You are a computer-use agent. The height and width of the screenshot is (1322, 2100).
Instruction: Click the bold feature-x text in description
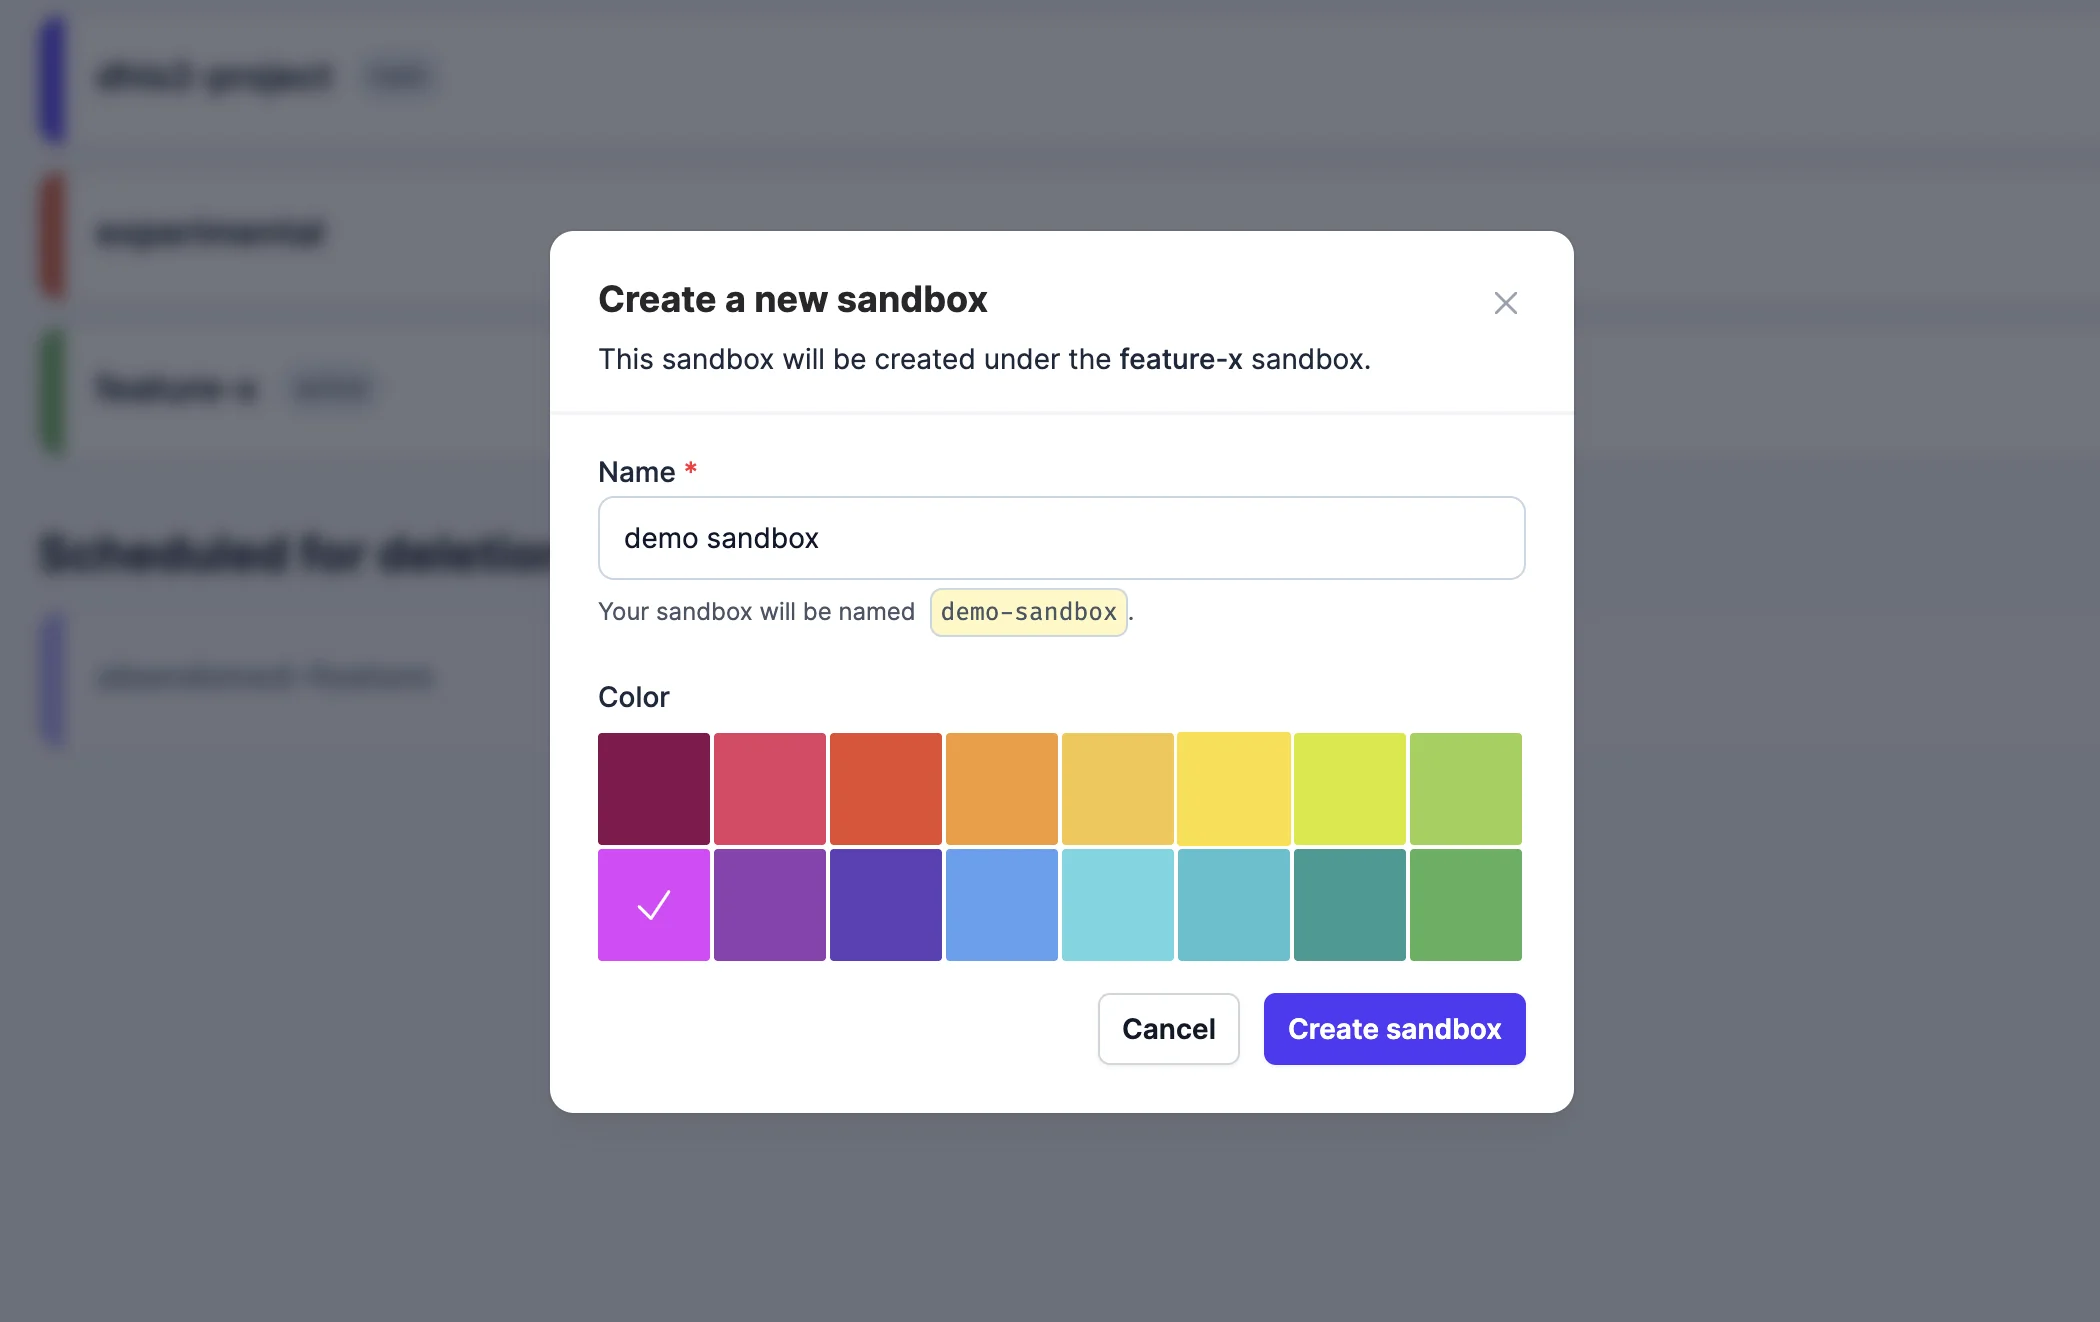[x=1180, y=359]
